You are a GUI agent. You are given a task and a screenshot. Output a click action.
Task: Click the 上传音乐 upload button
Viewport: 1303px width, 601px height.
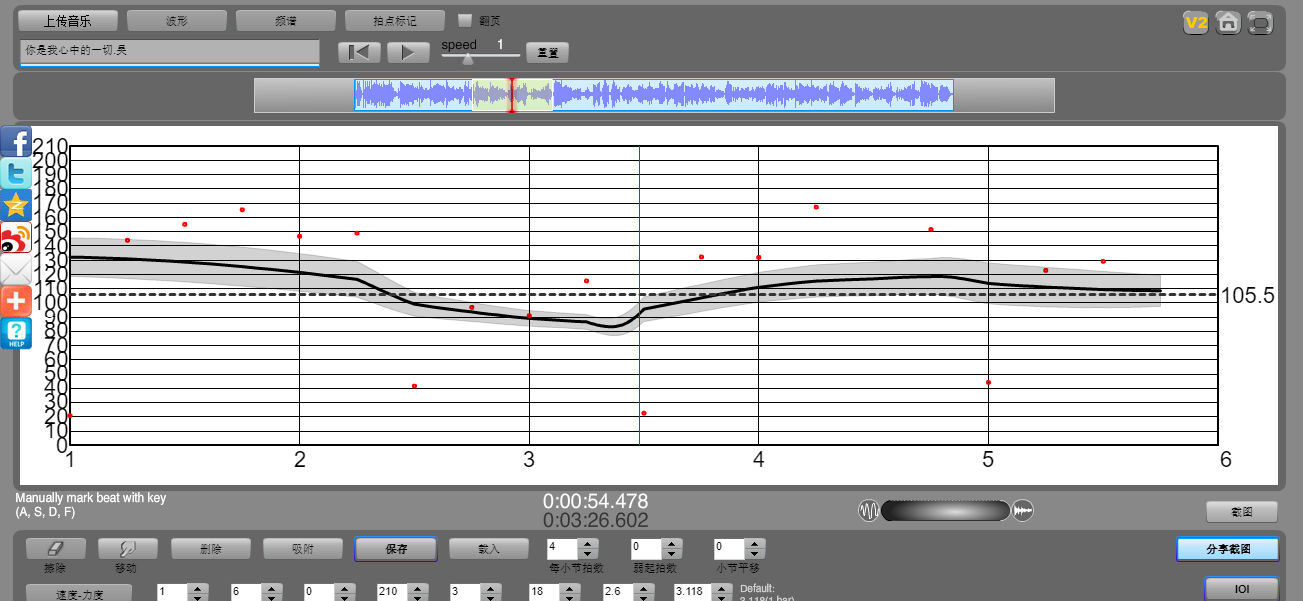point(68,20)
